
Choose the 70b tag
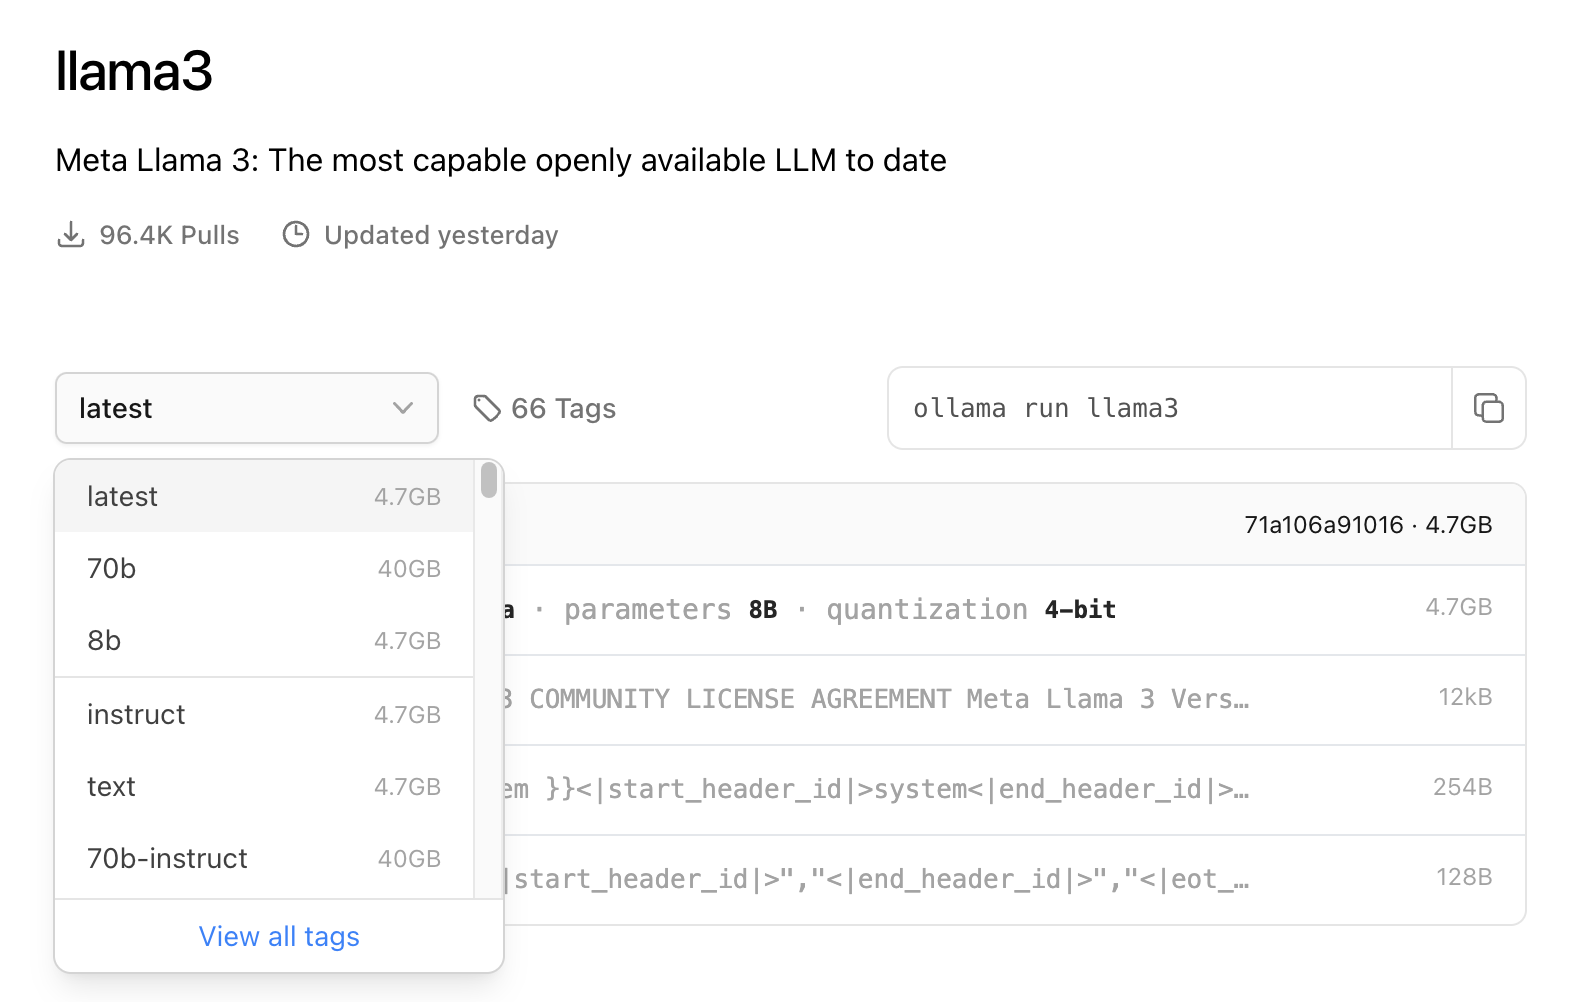click(263, 569)
